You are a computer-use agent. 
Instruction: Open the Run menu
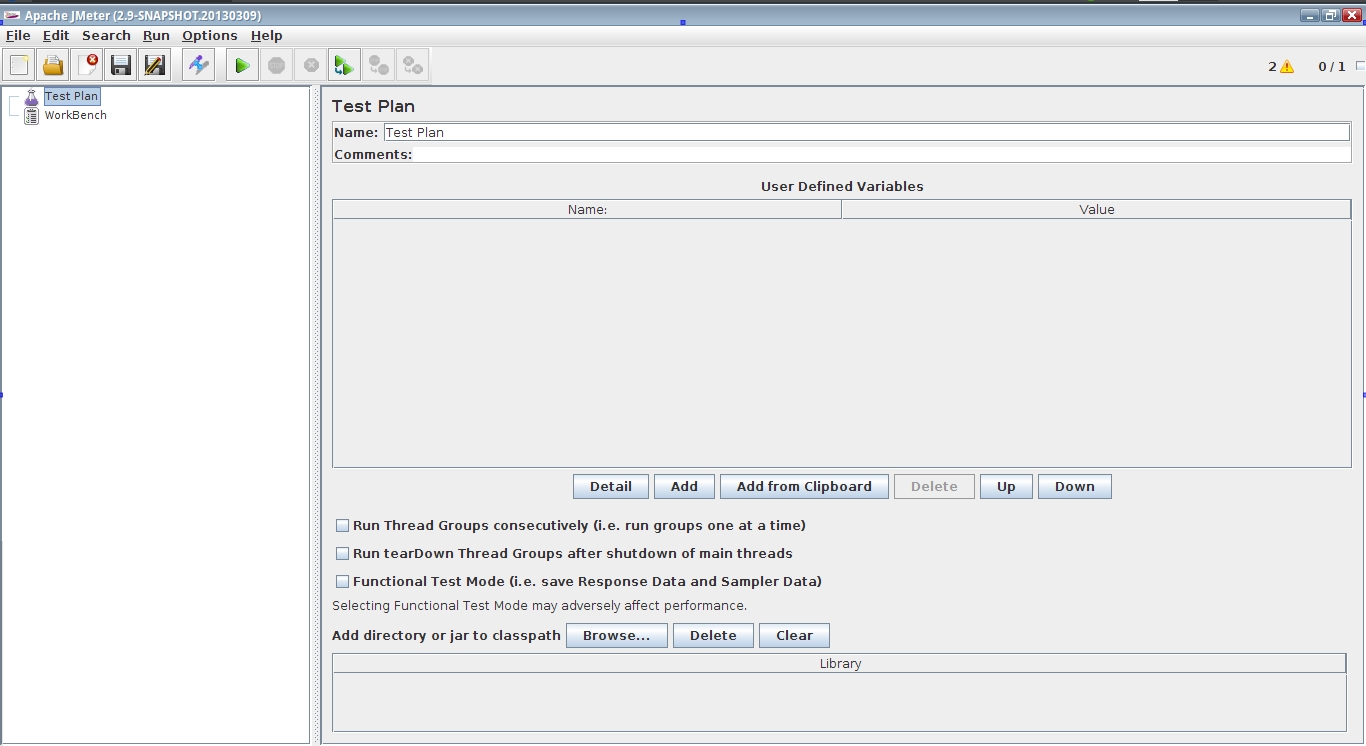click(156, 35)
